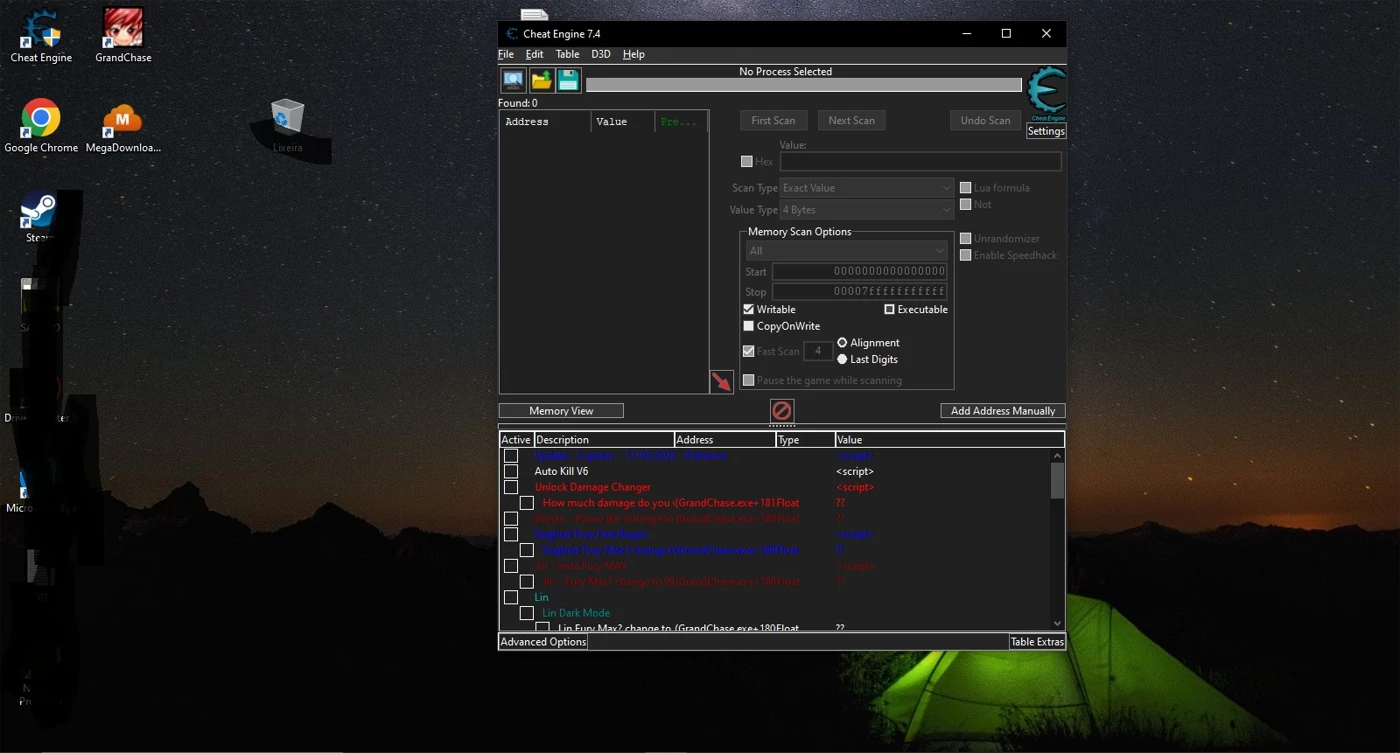This screenshot has width=1400, height=753.
Task: Click the results Address column header
Action: pos(545,122)
